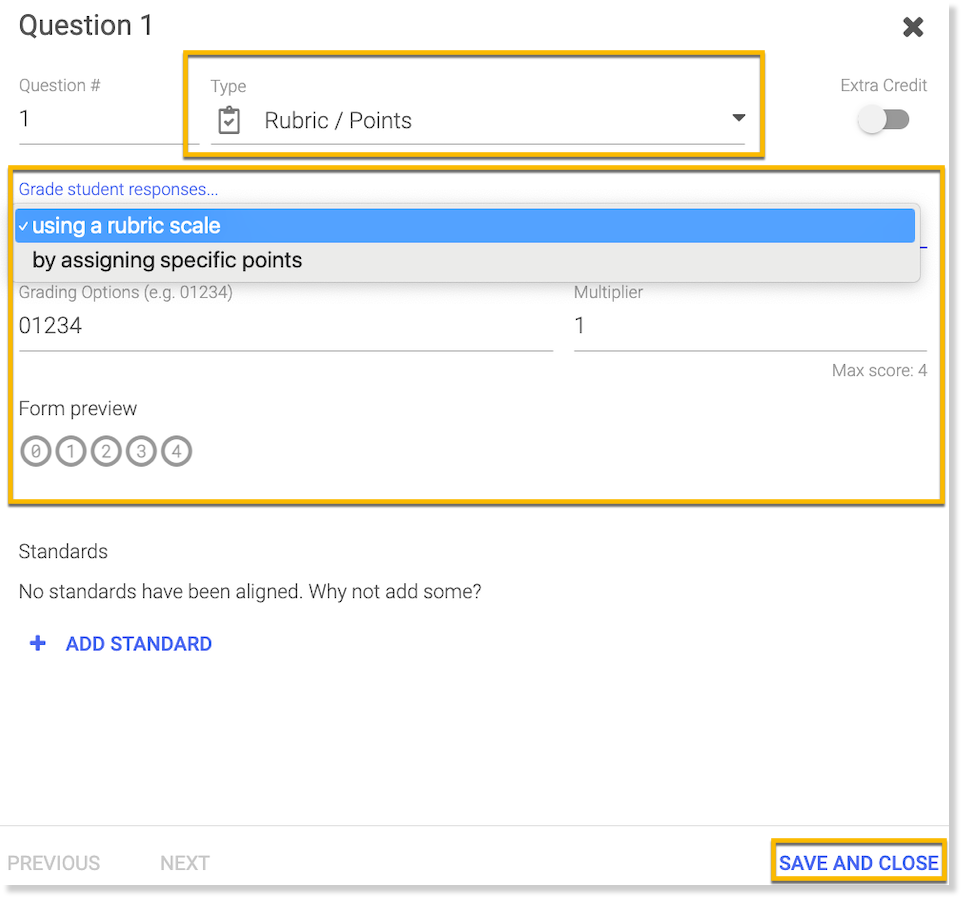
Task: Go to the Next question
Action: click(x=185, y=863)
